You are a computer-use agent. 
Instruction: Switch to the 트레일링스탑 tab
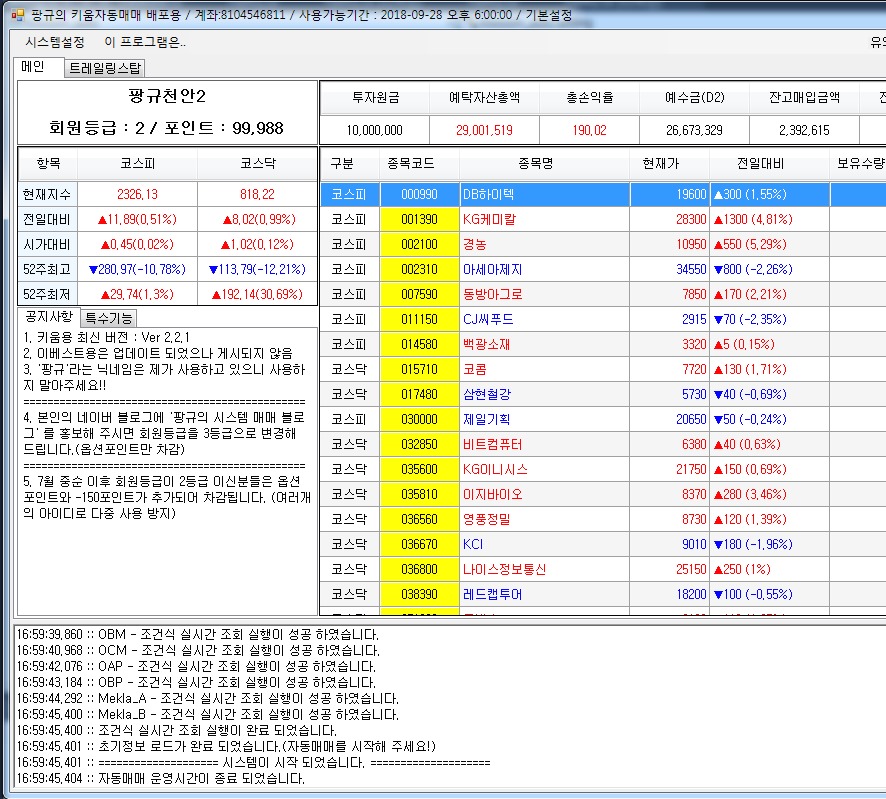click(x=105, y=68)
